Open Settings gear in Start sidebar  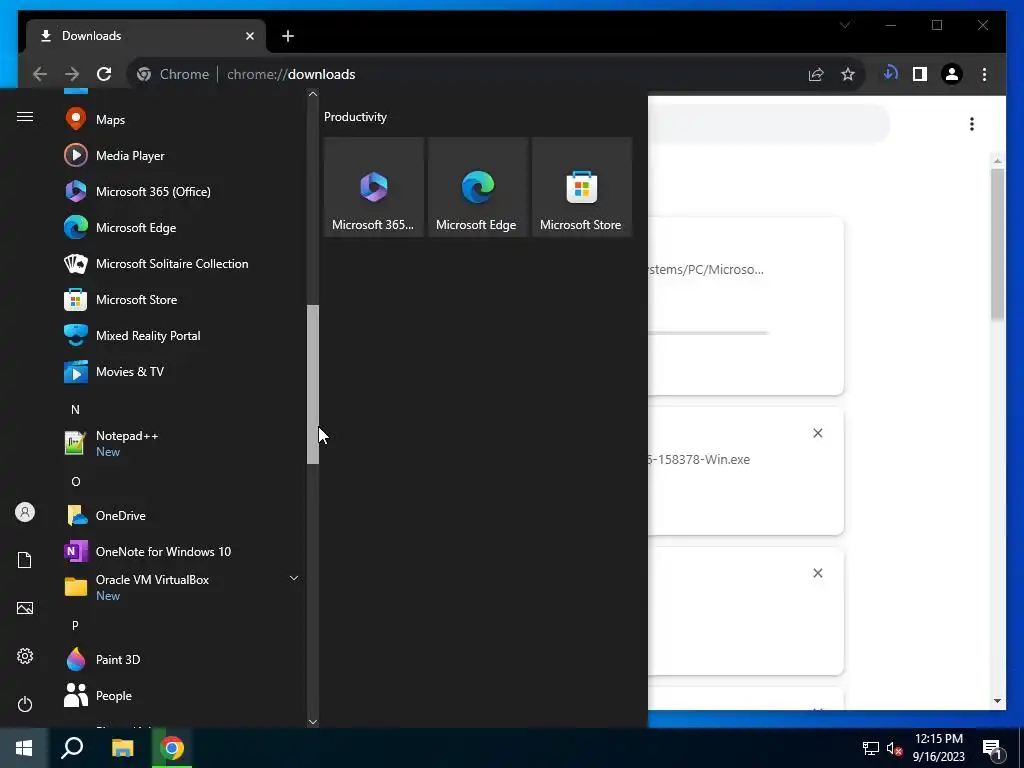point(25,656)
